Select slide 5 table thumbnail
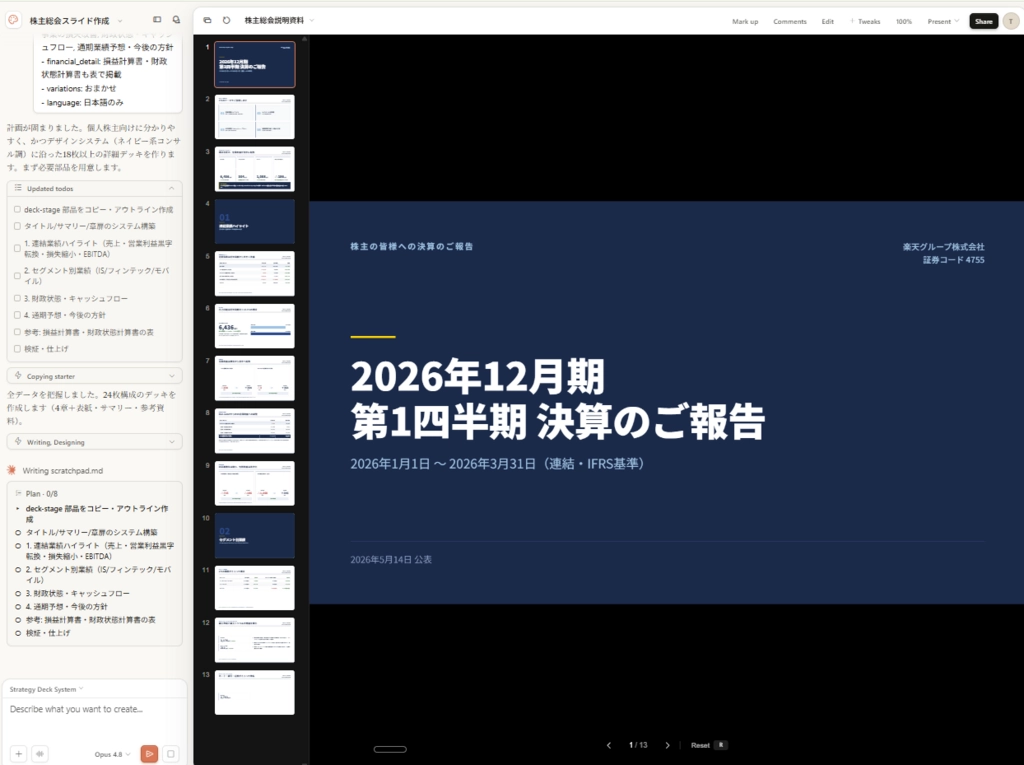The width and height of the screenshot is (1024, 765). click(255, 274)
